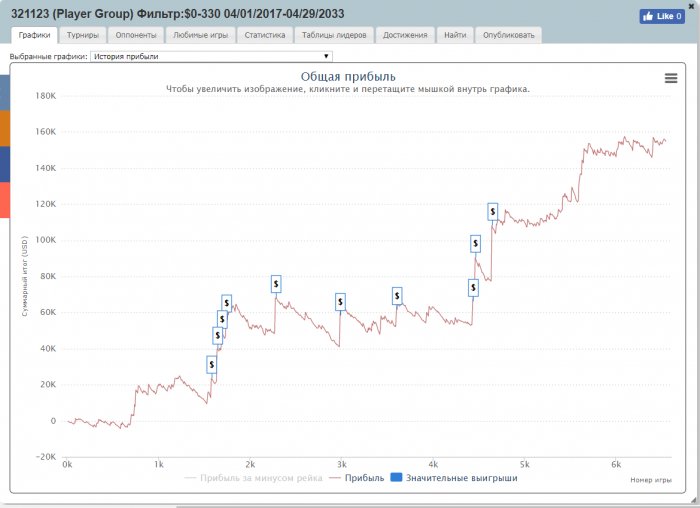Click the $ win marker just above 40K

click(x=217, y=335)
